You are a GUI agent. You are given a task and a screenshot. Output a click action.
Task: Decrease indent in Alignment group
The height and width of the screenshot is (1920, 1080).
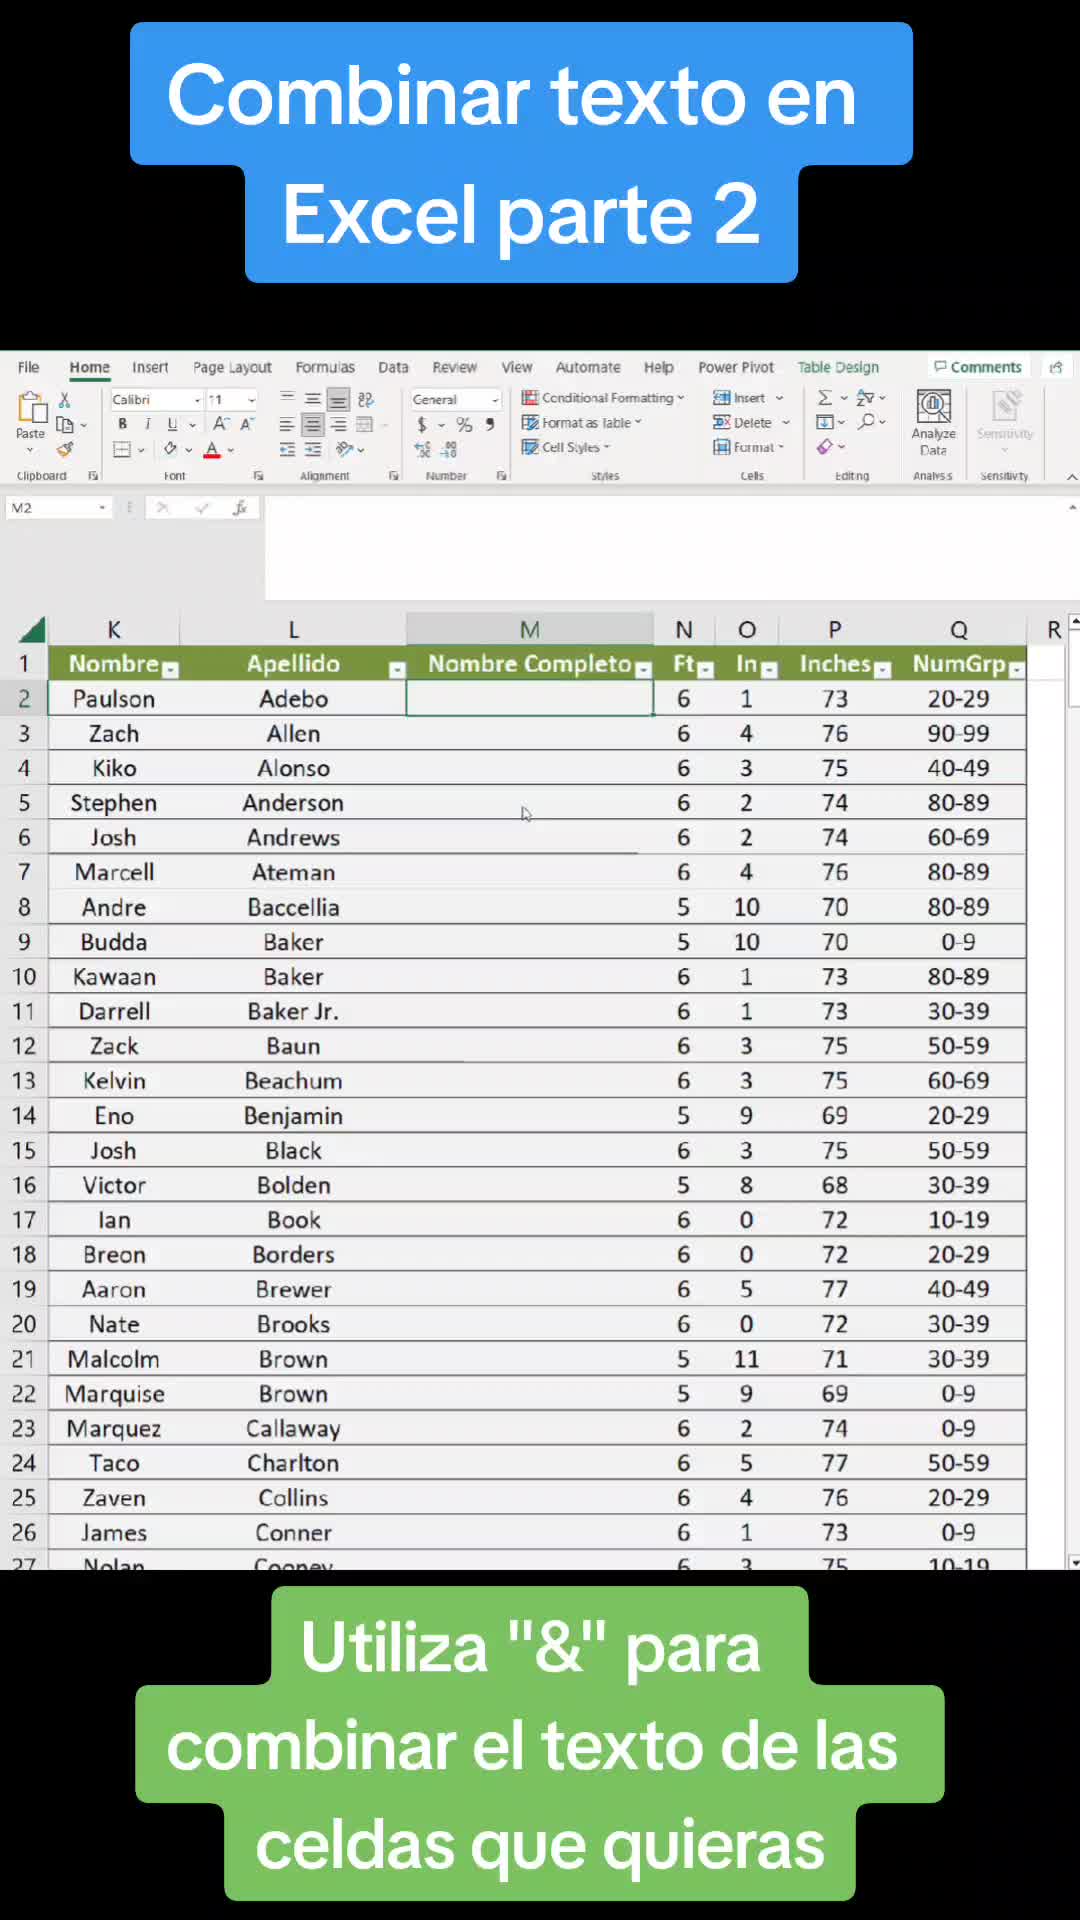pyautogui.click(x=287, y=450)
